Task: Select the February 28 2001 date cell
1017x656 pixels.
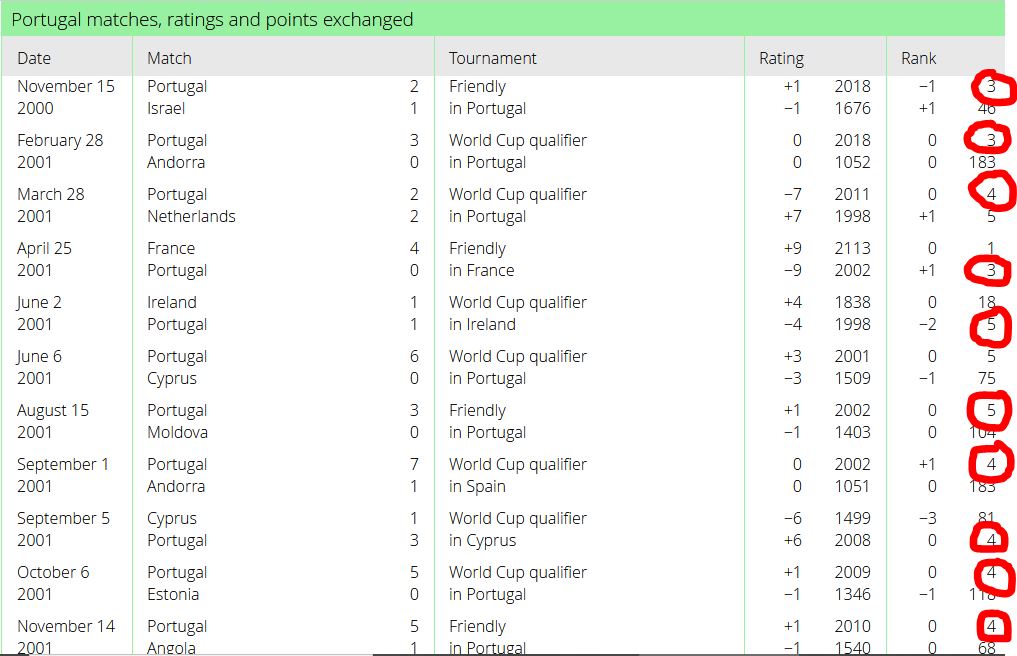Action: pos(60,151)
